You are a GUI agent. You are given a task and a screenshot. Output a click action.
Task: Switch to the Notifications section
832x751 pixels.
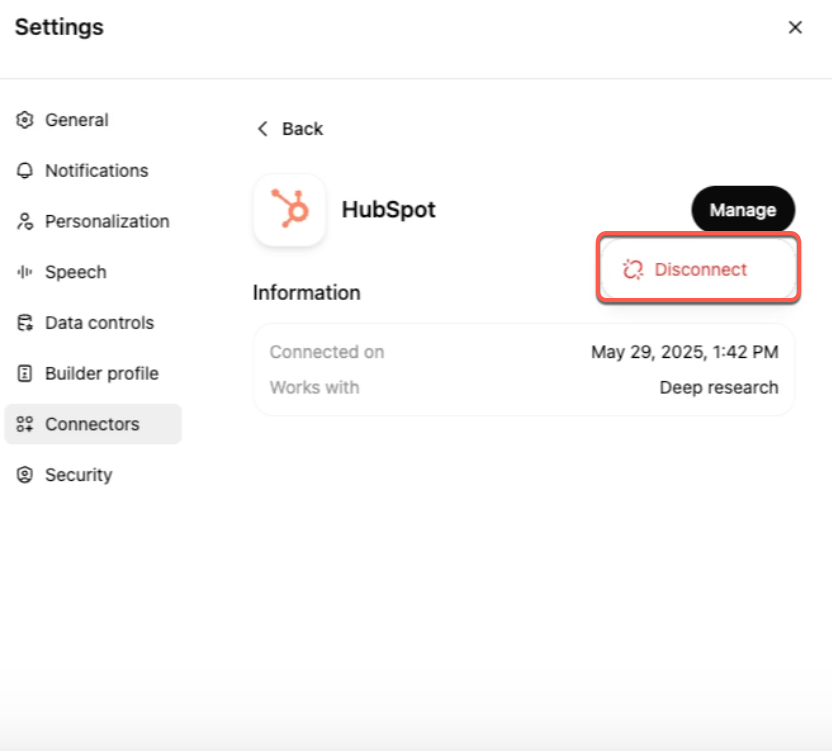(96, 170)
